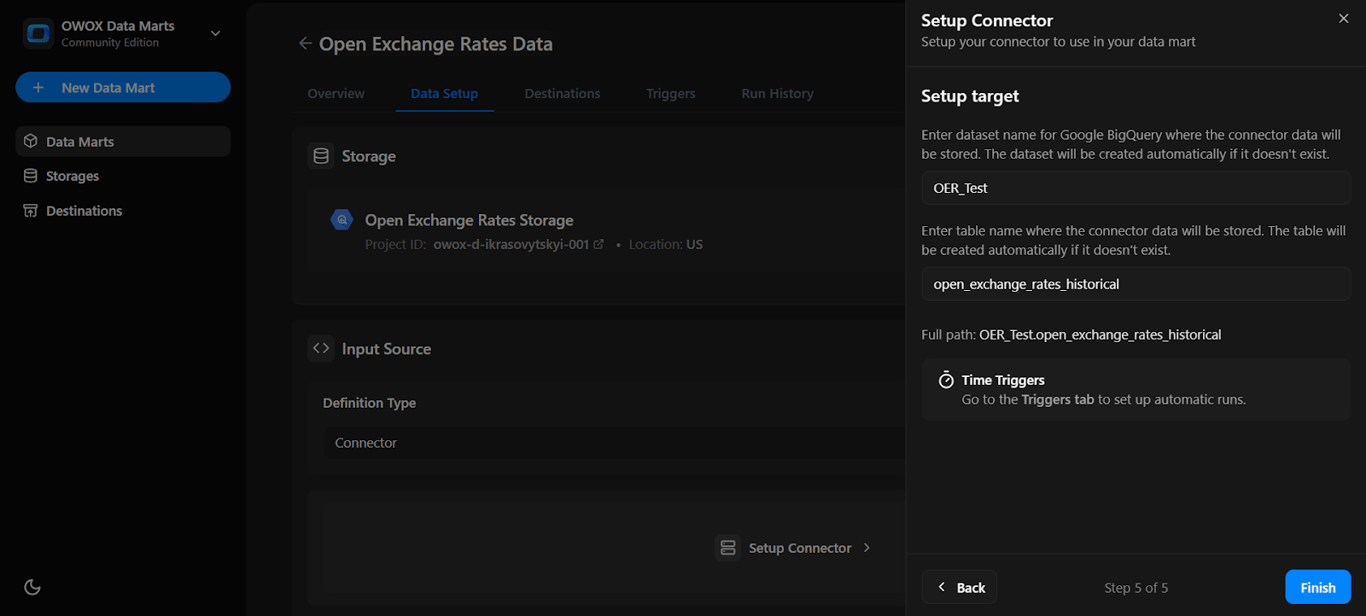Click the Back button
Viewport: 1366px width, 616px height.
click(959, 587)
